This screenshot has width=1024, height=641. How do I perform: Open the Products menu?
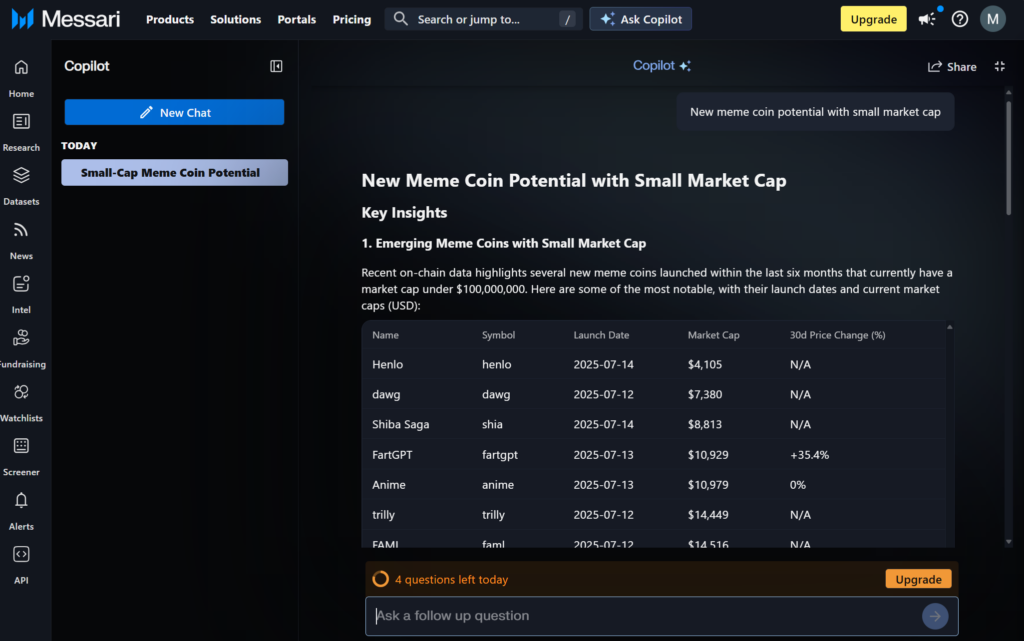point(170,20)
